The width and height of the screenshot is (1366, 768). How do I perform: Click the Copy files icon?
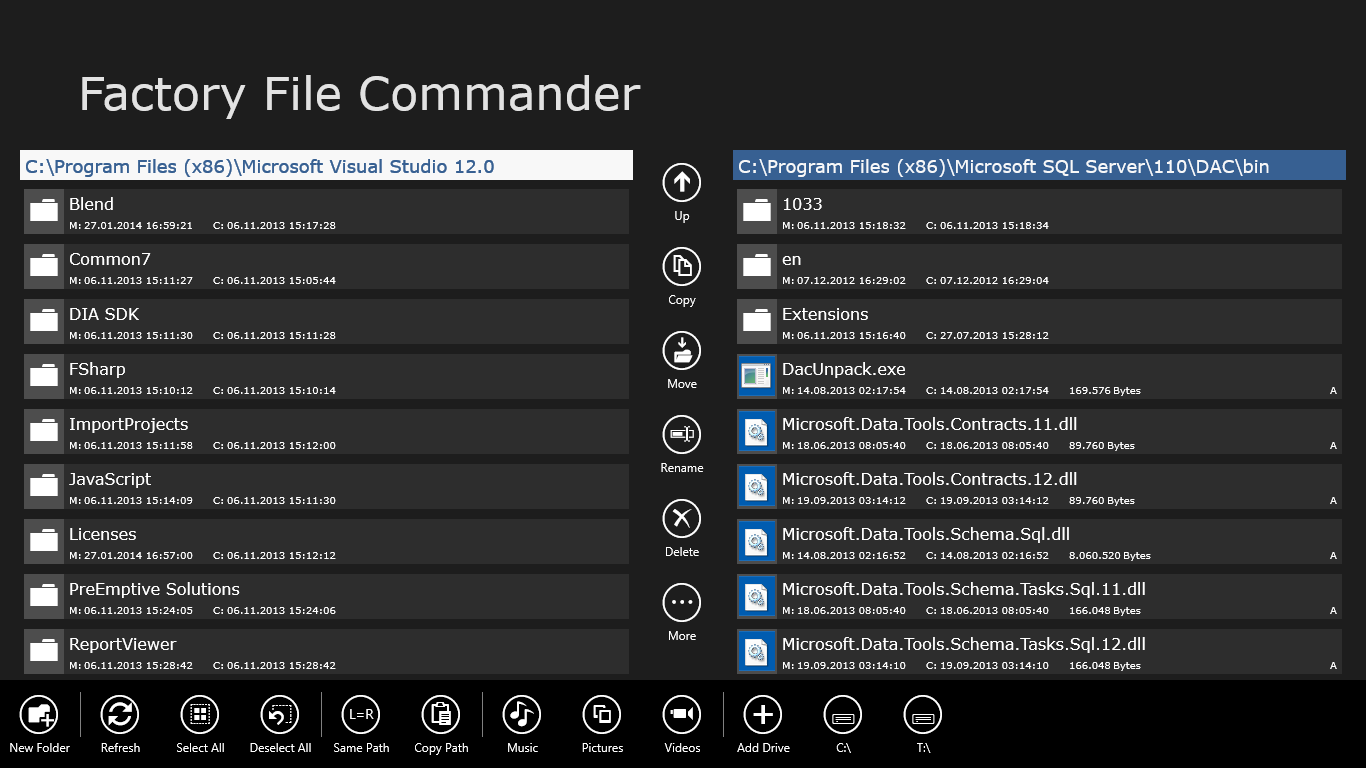[682, 267]
